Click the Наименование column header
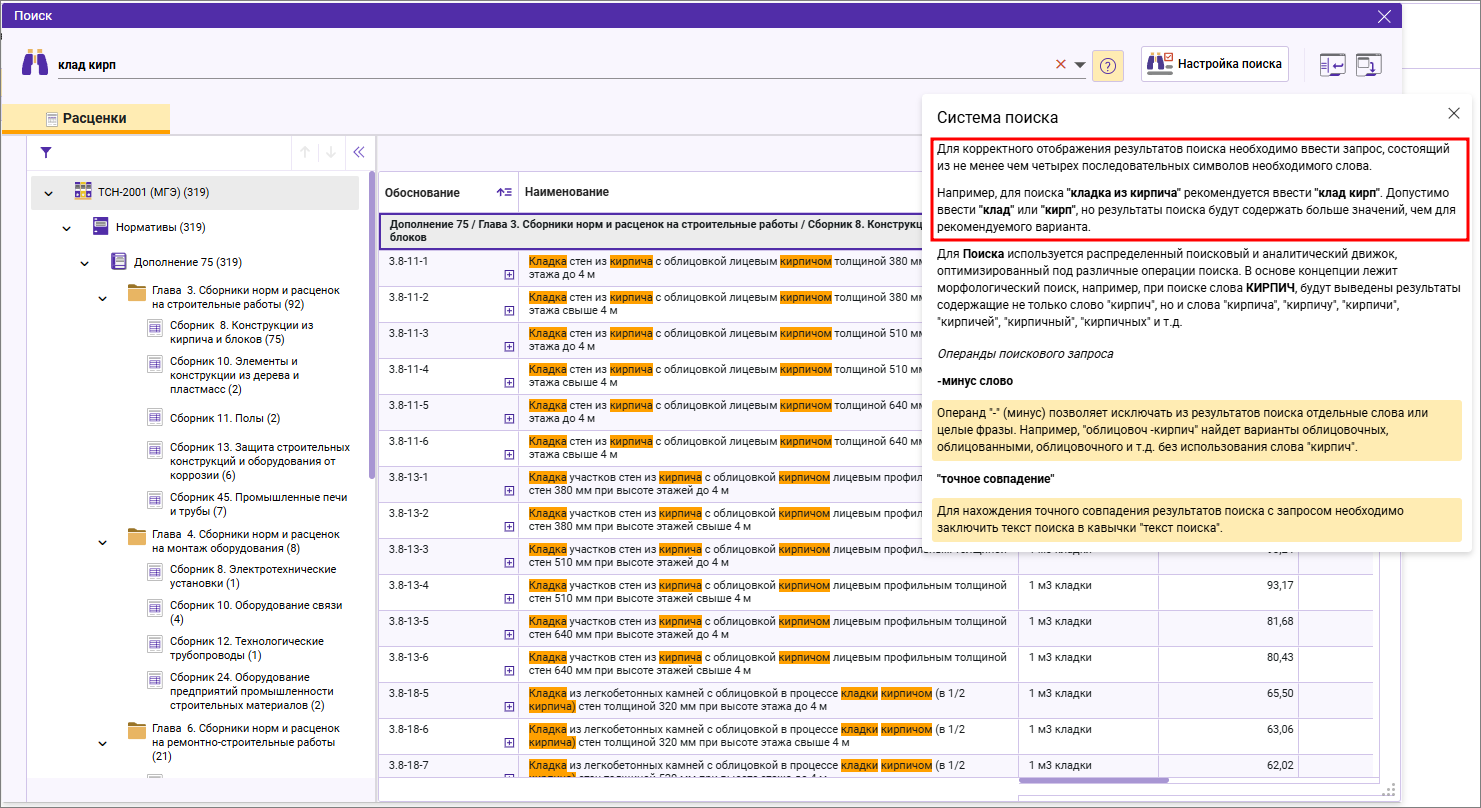 tap(567, 192)
